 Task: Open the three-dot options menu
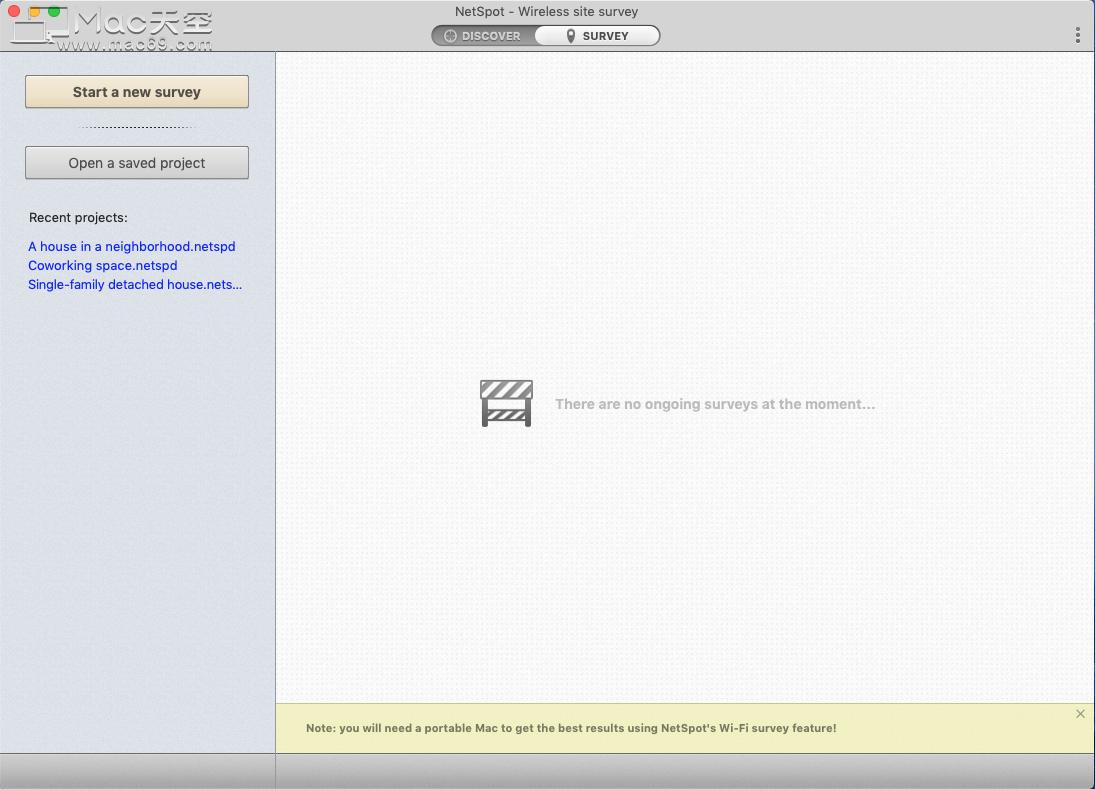coord(1078,34)
